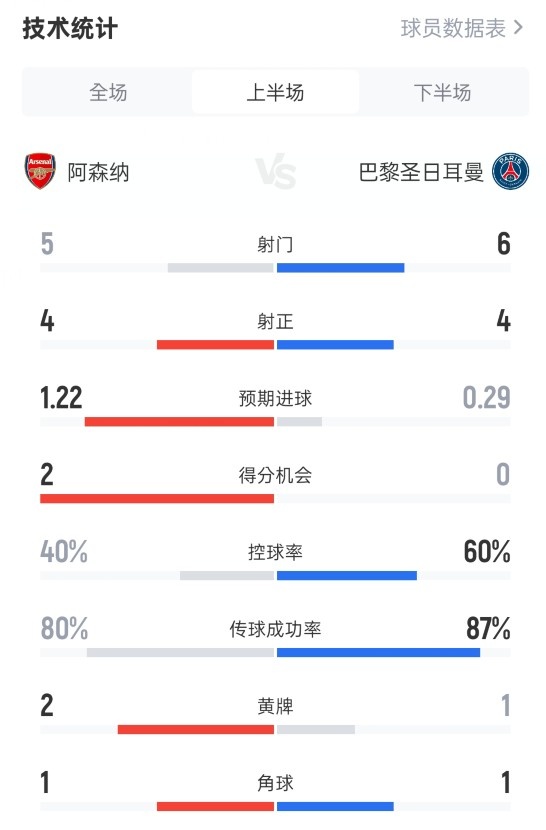
Task: Click the blue 传球成功率 87% bar
Action: pos(379,653)
